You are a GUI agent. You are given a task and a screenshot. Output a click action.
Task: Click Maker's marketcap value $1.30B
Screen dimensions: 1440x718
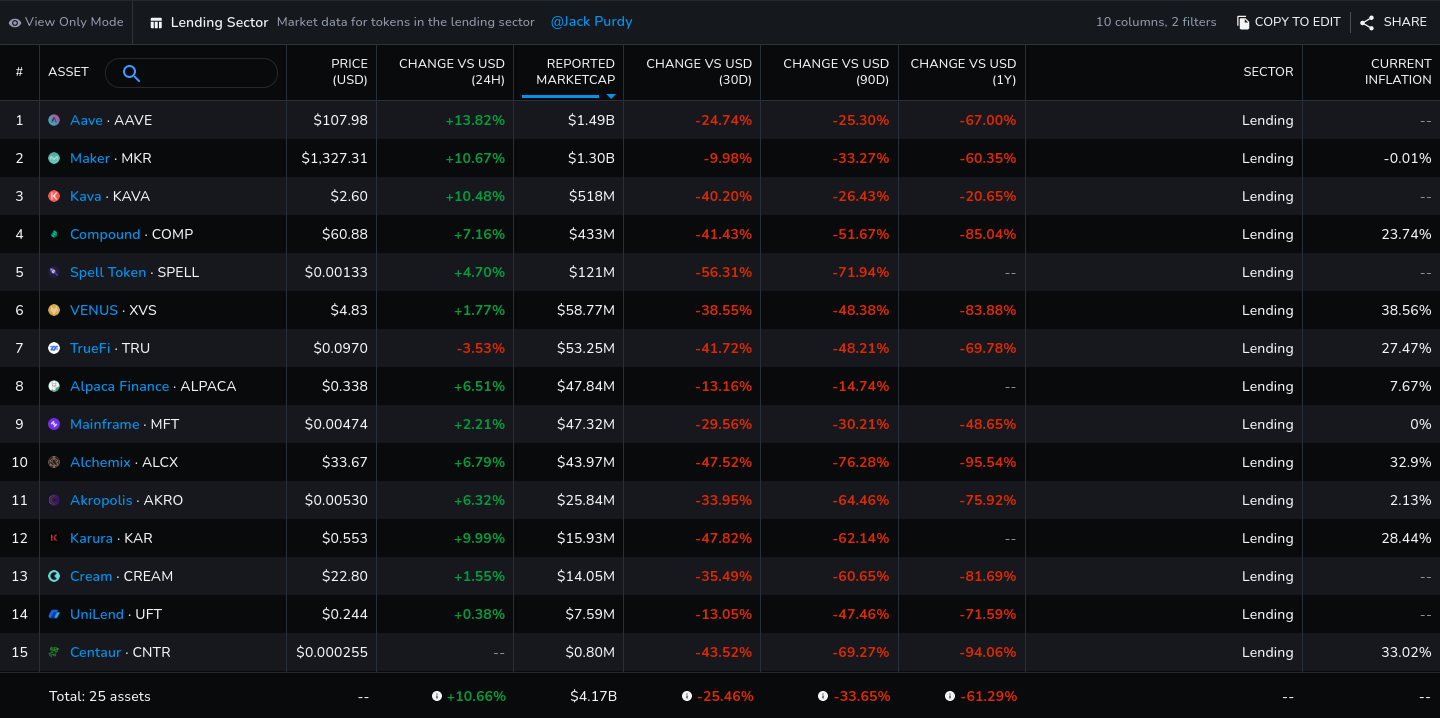click(592, 158)
